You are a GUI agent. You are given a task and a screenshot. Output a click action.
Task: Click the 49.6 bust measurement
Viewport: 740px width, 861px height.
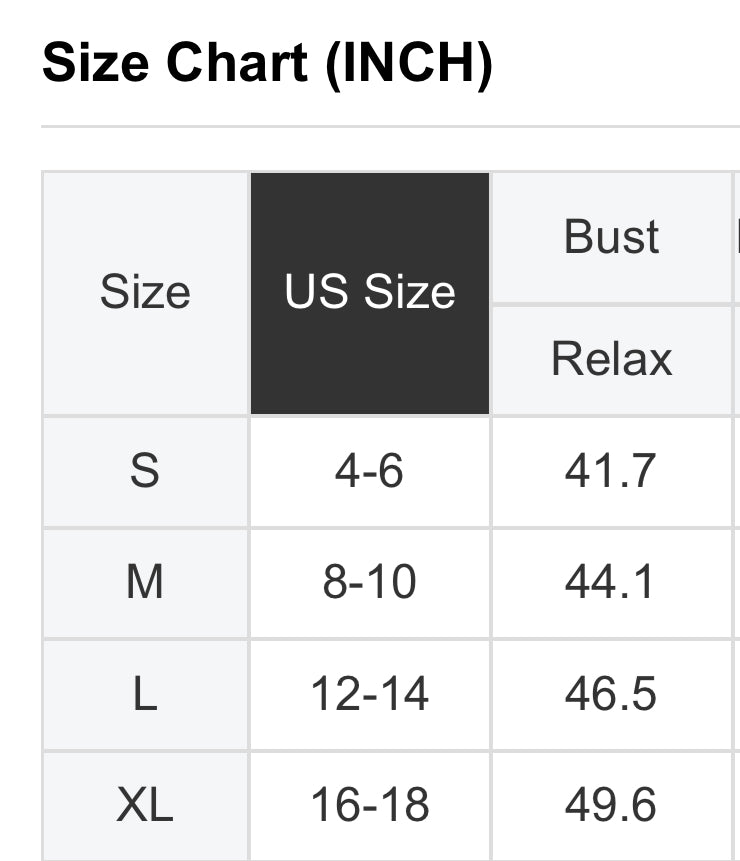(611, 805)
